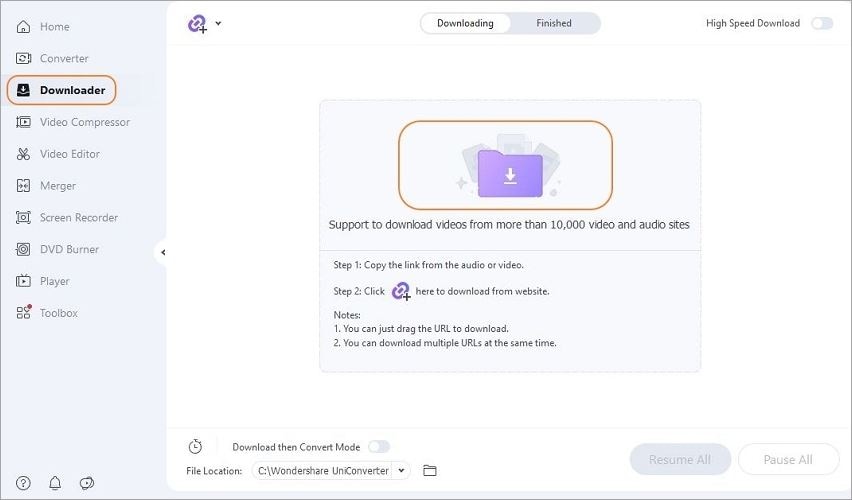Image resolution: width=852 pixels, height=500 pixels.
Task: Expand the File Location dropdown arrow
Action: [x=401, y=471]
